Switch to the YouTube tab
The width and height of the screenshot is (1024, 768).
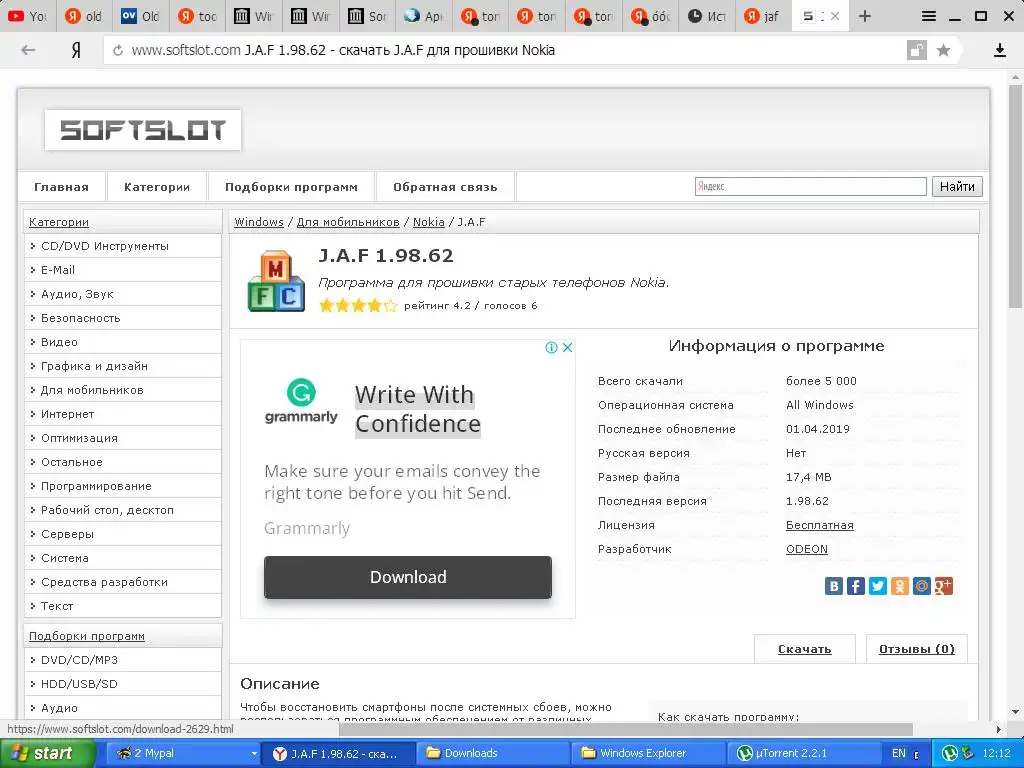(x=27, y=16)
